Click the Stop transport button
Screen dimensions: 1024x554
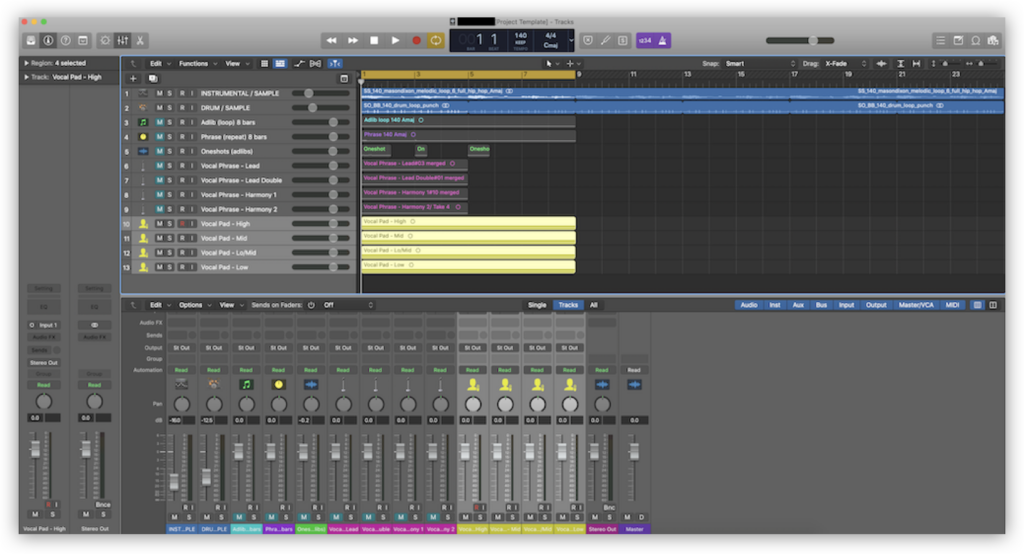[x=374, y=41]
